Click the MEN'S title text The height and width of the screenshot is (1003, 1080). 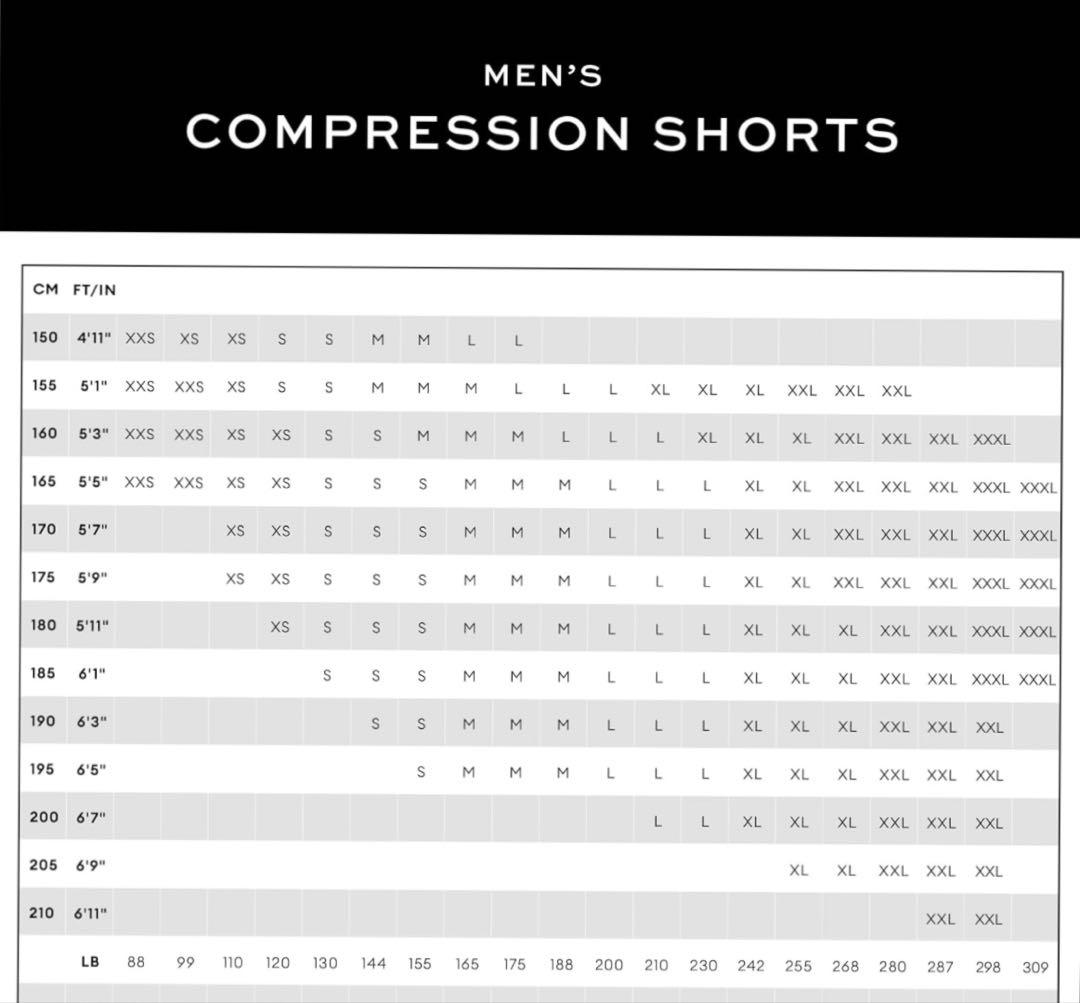click(x=543, y=75)
